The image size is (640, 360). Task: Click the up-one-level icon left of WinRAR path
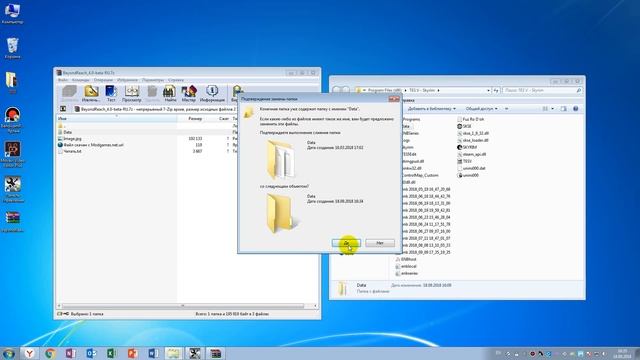(63, 109)
